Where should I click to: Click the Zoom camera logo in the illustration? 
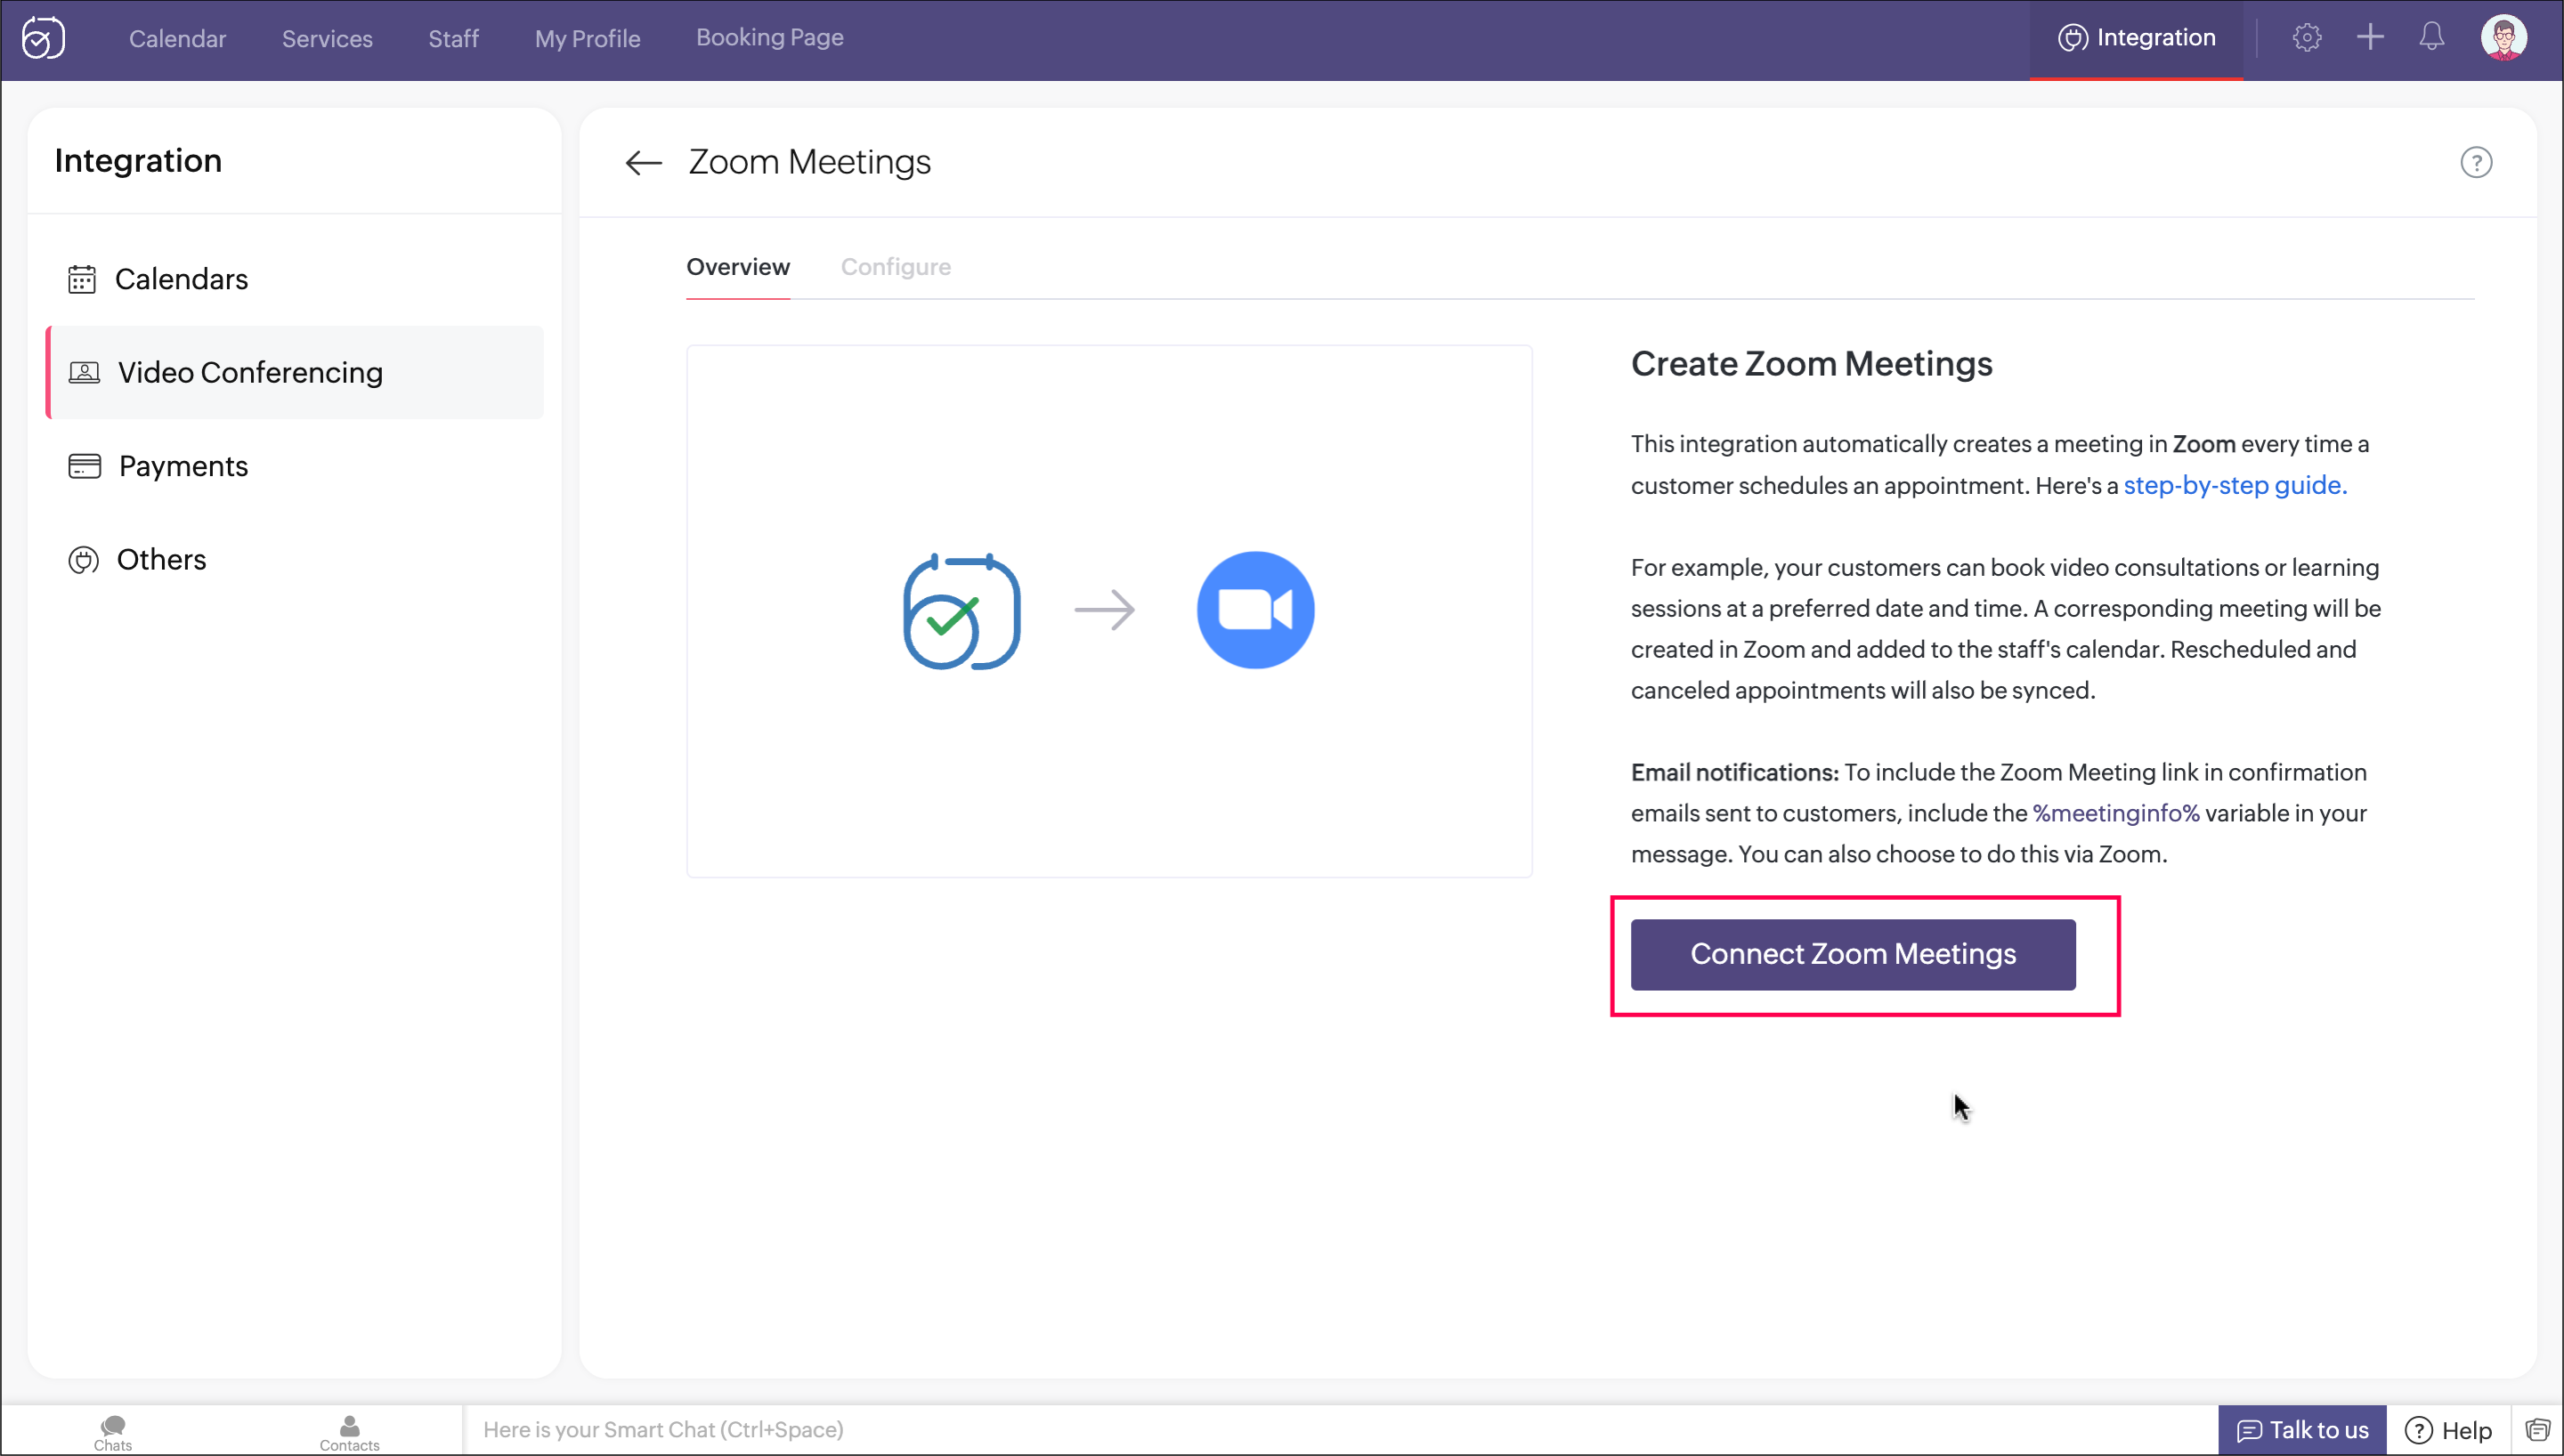(x=1255, y=610)
